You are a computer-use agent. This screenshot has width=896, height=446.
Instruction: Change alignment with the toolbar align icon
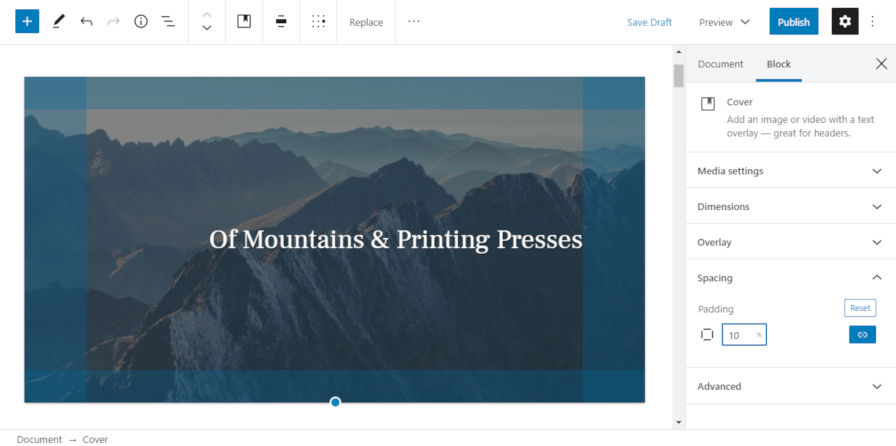pos(281,21)
